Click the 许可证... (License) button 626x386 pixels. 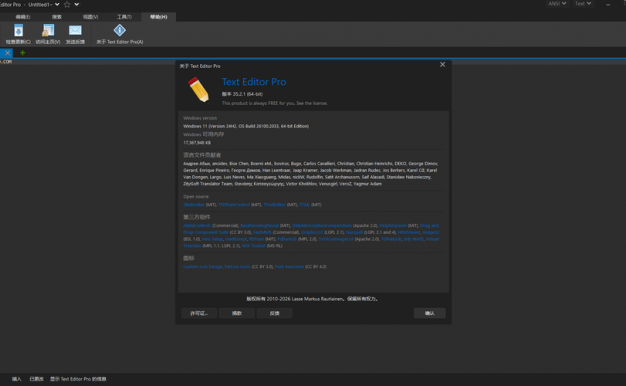[x=199, y=313]
